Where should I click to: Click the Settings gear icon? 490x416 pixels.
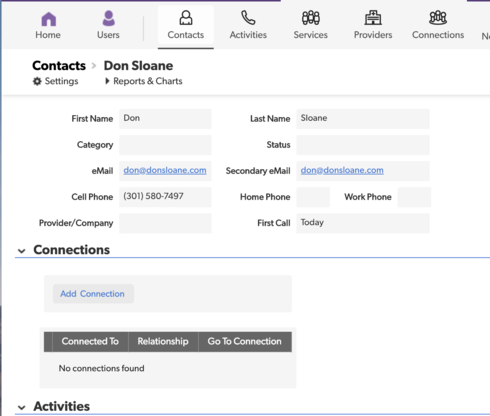37,81
